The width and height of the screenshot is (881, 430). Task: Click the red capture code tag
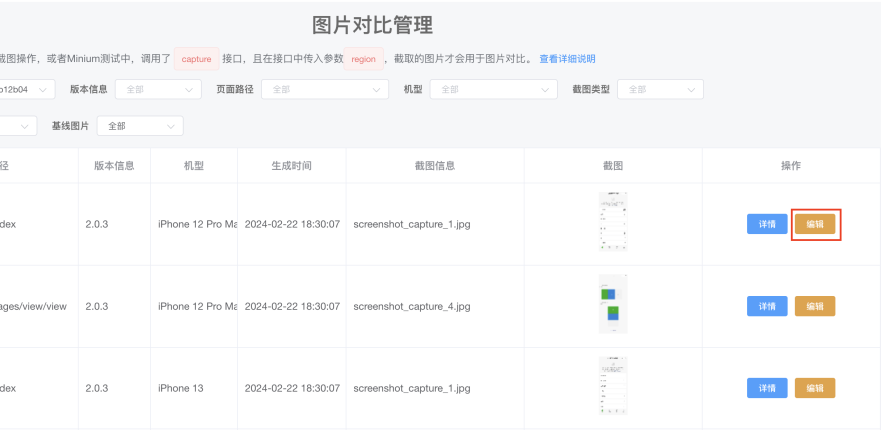(197, 59)
